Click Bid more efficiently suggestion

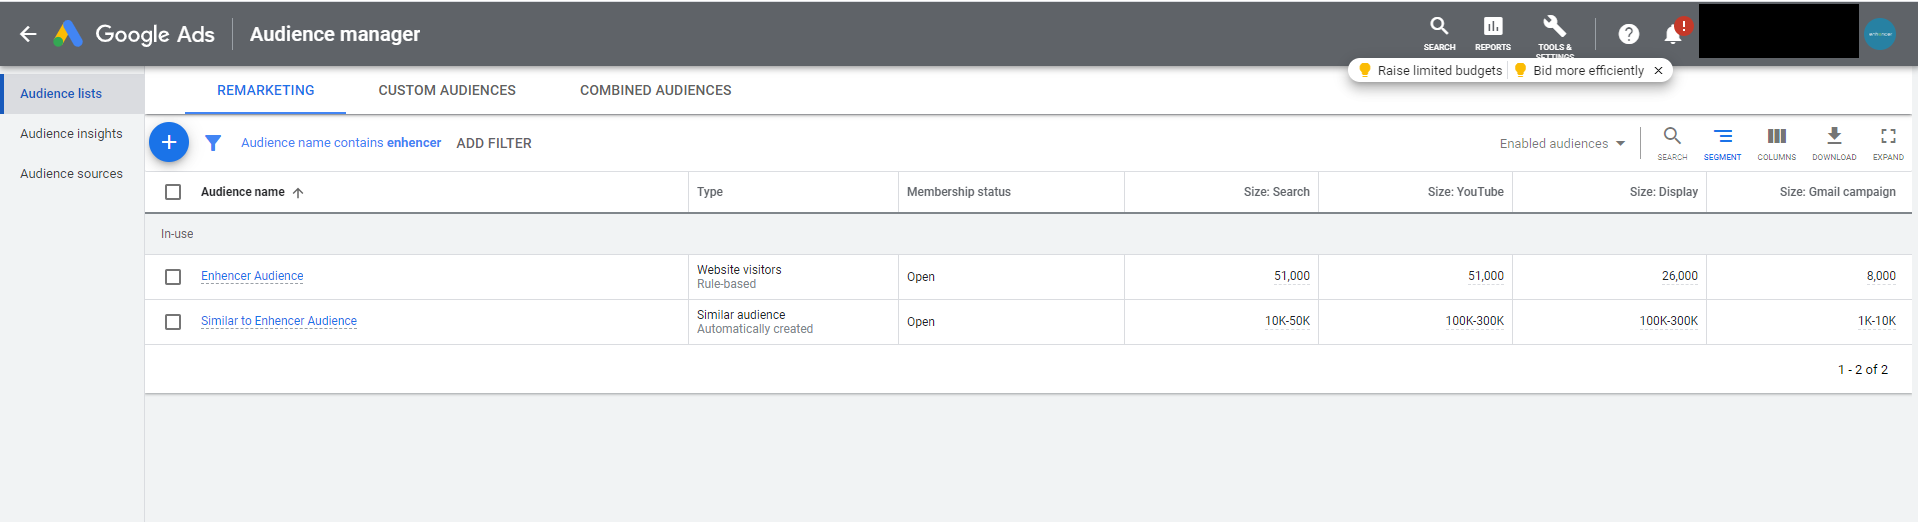coord(1579,70)
